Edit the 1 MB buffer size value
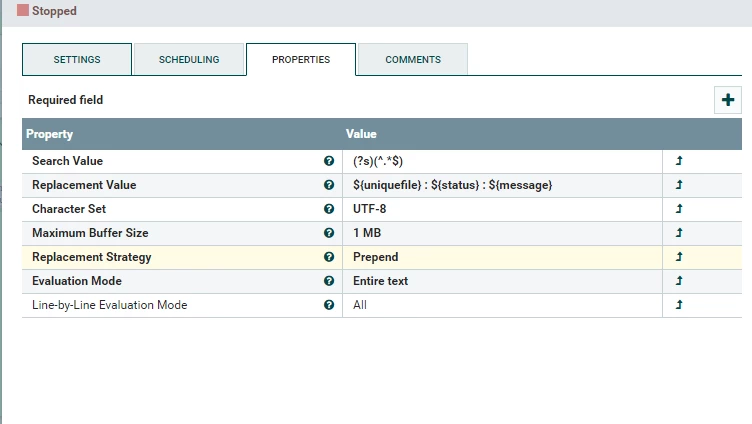 pyautogui.click(x=503, y=233)
